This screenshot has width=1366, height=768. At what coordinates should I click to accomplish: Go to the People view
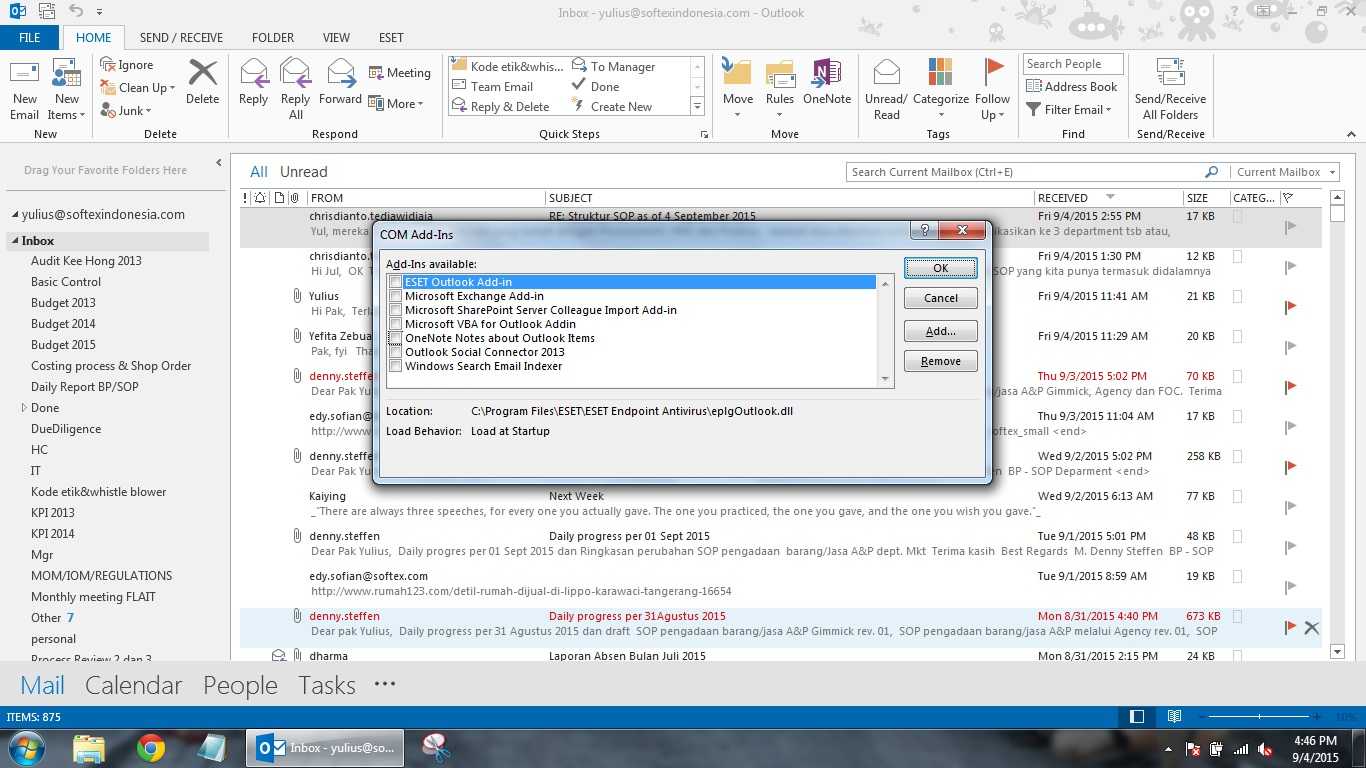click(240, 685)
